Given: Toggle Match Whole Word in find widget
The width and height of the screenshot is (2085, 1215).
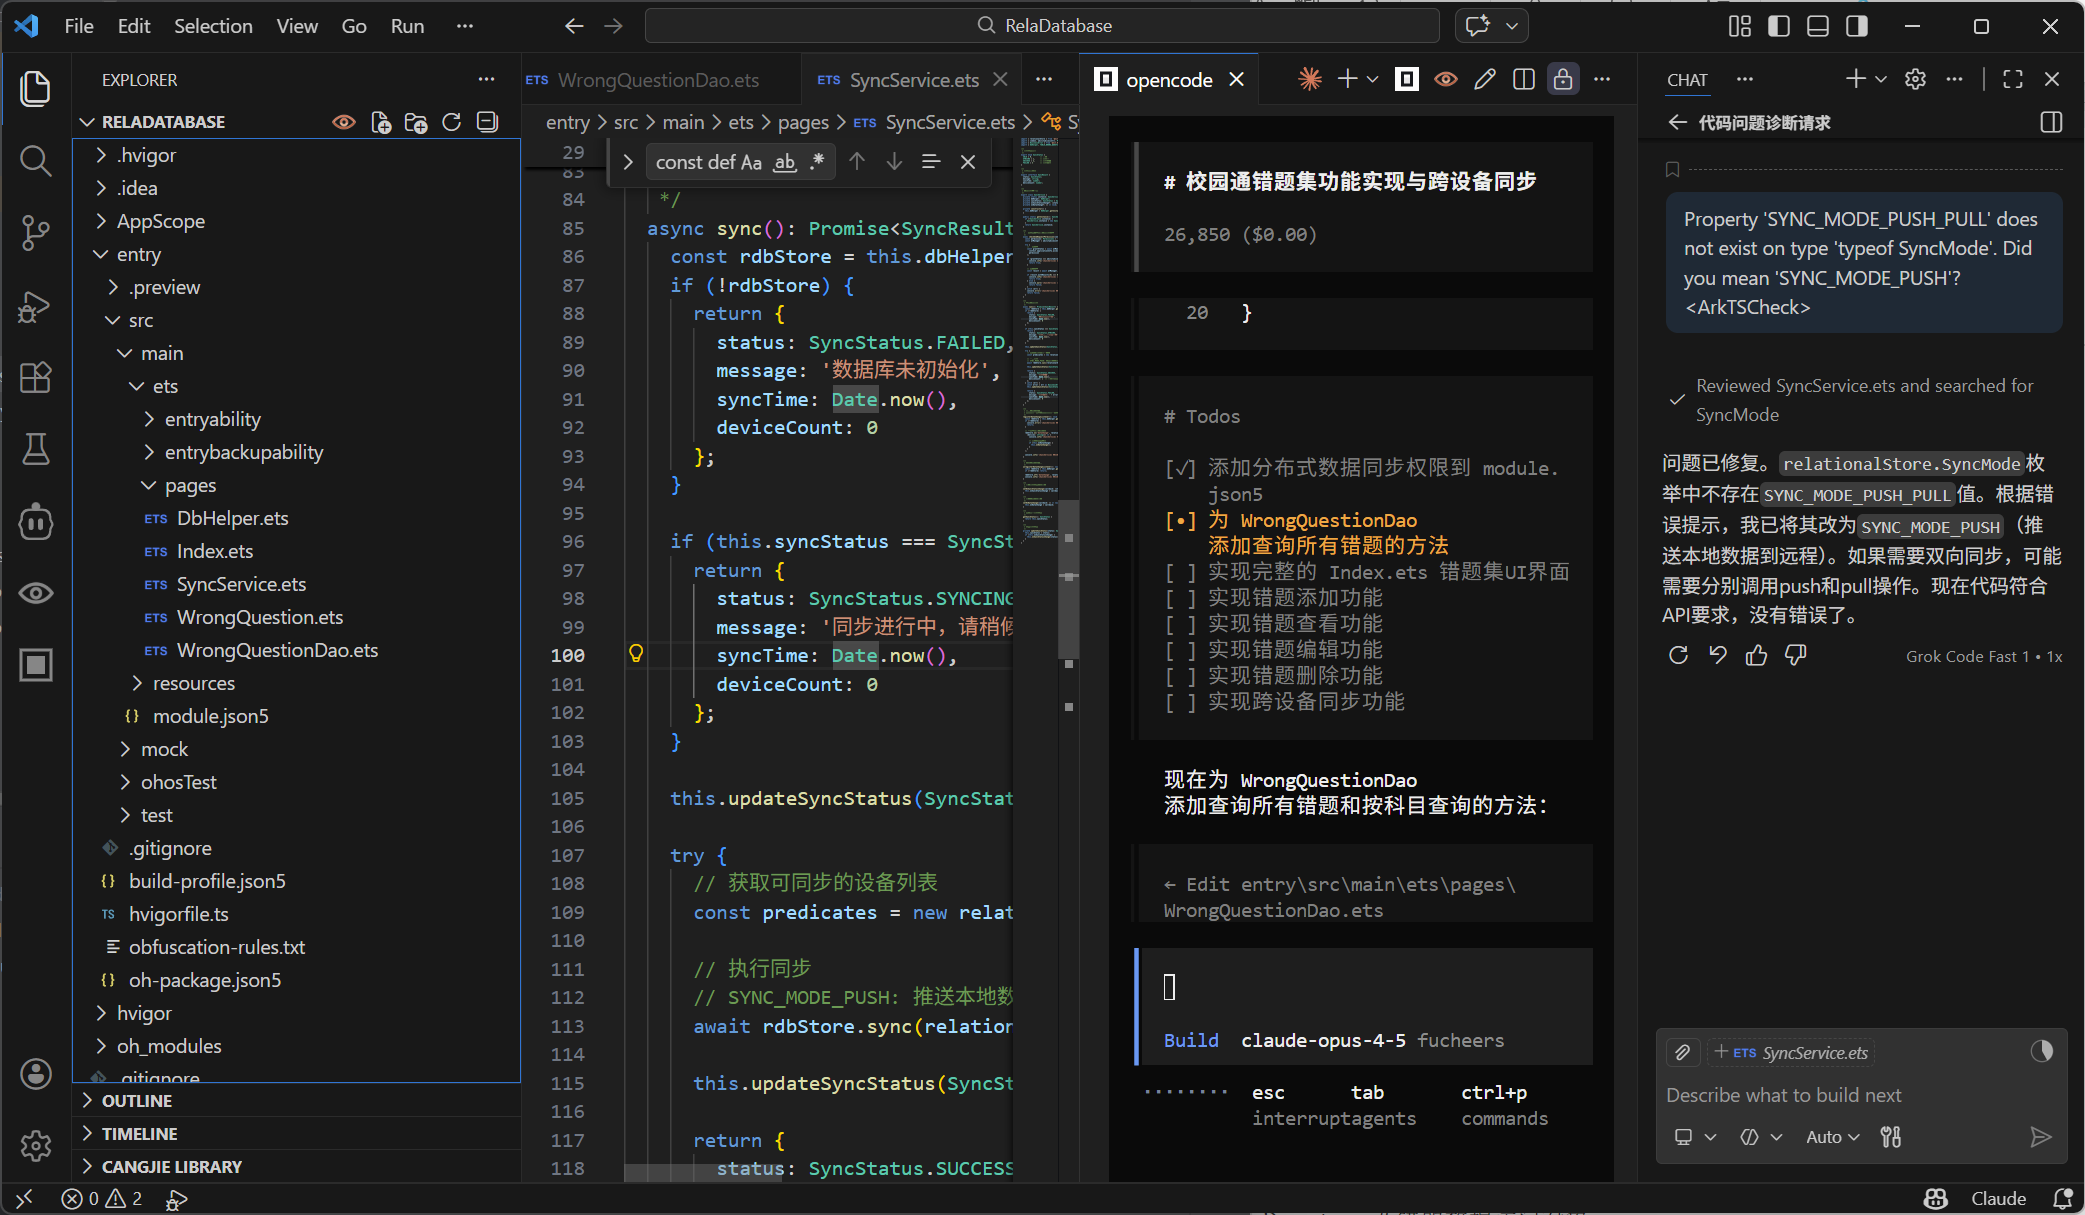Looking at the screenshot, I should pos(785,162).
